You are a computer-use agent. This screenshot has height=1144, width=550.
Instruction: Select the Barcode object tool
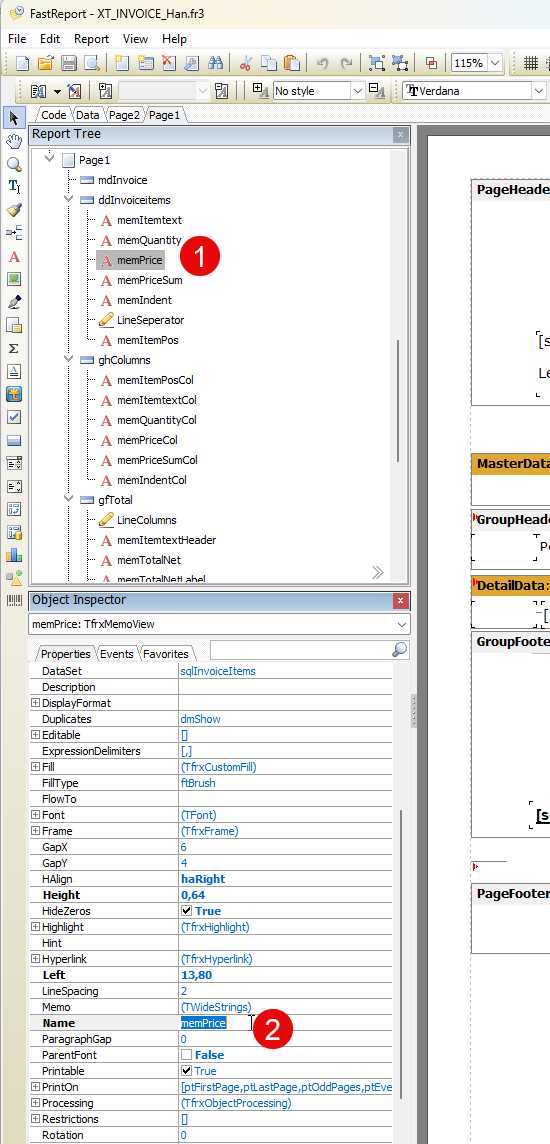click(x=14, y=600)
